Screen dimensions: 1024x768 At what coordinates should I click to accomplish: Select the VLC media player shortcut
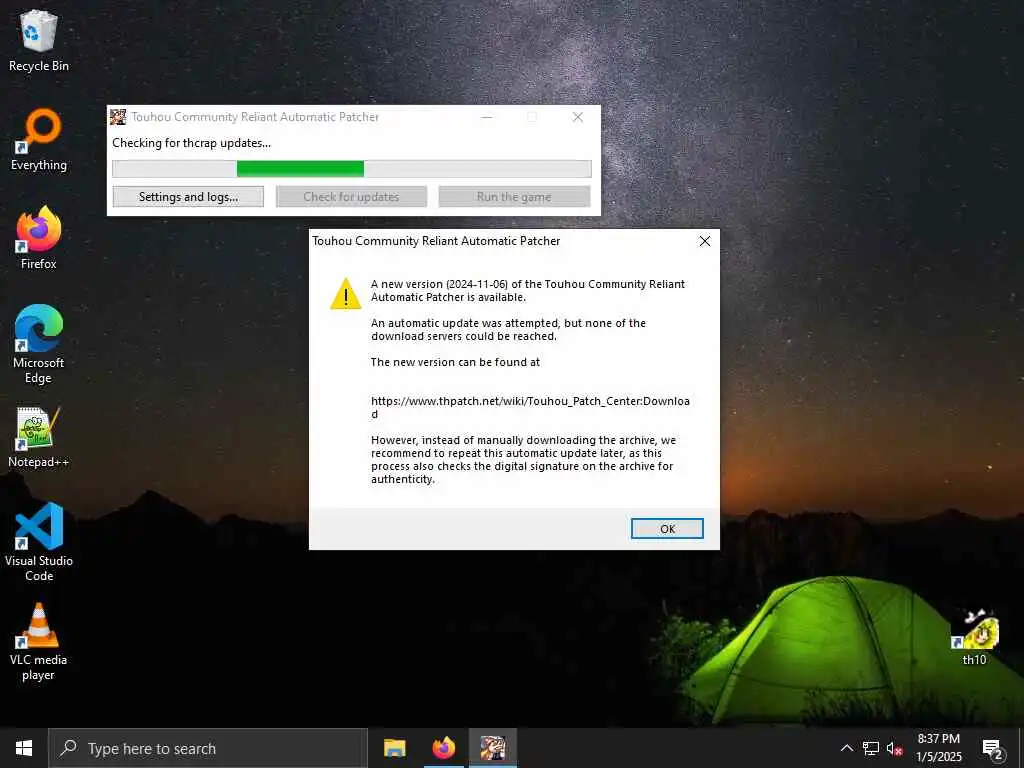pyautogui.click(x=39, y=642)
